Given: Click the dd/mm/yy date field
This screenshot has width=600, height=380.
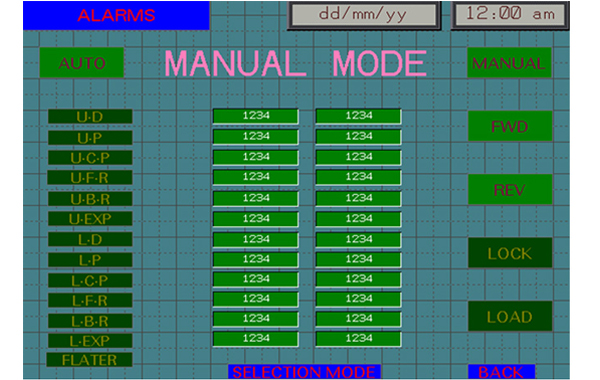Looking at the screenshot, I should (x=364, y=15).
